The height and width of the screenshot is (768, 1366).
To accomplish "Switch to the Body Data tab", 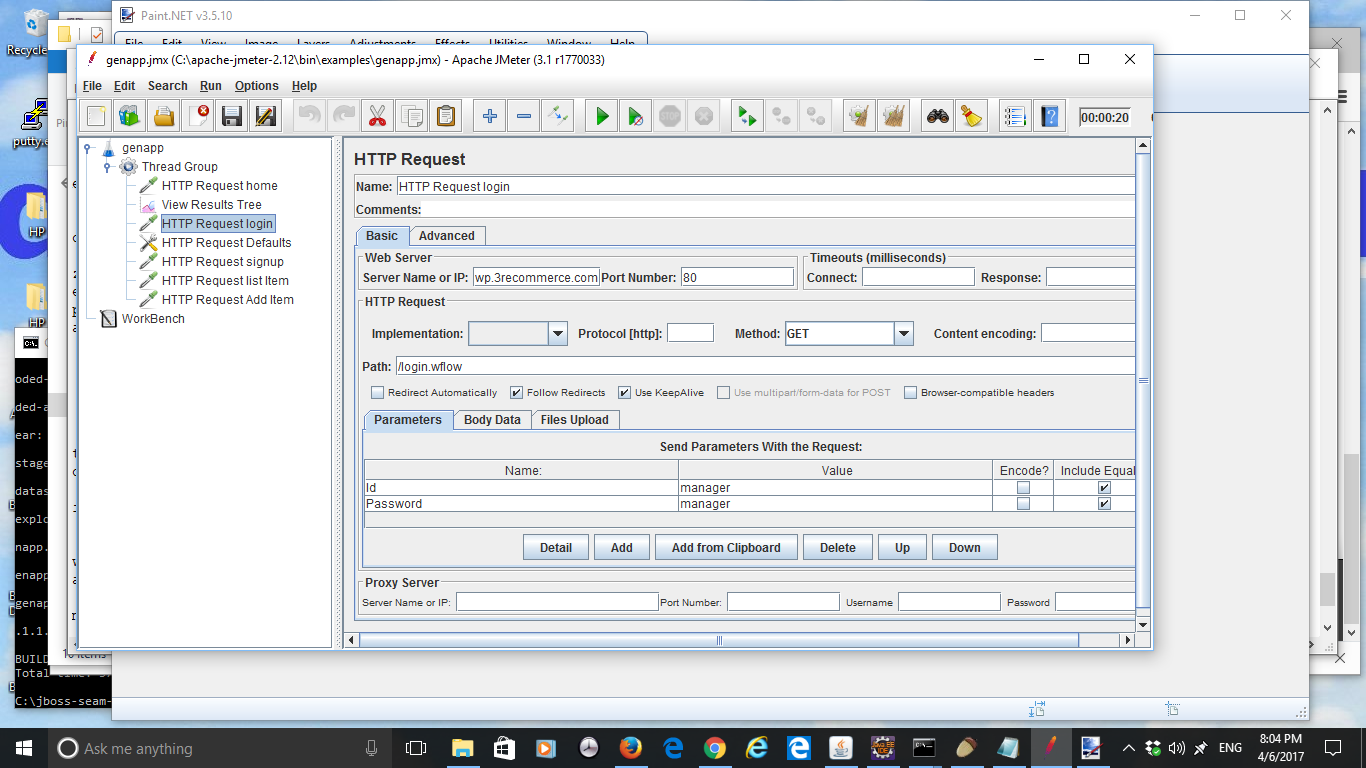I will point(492,420).
